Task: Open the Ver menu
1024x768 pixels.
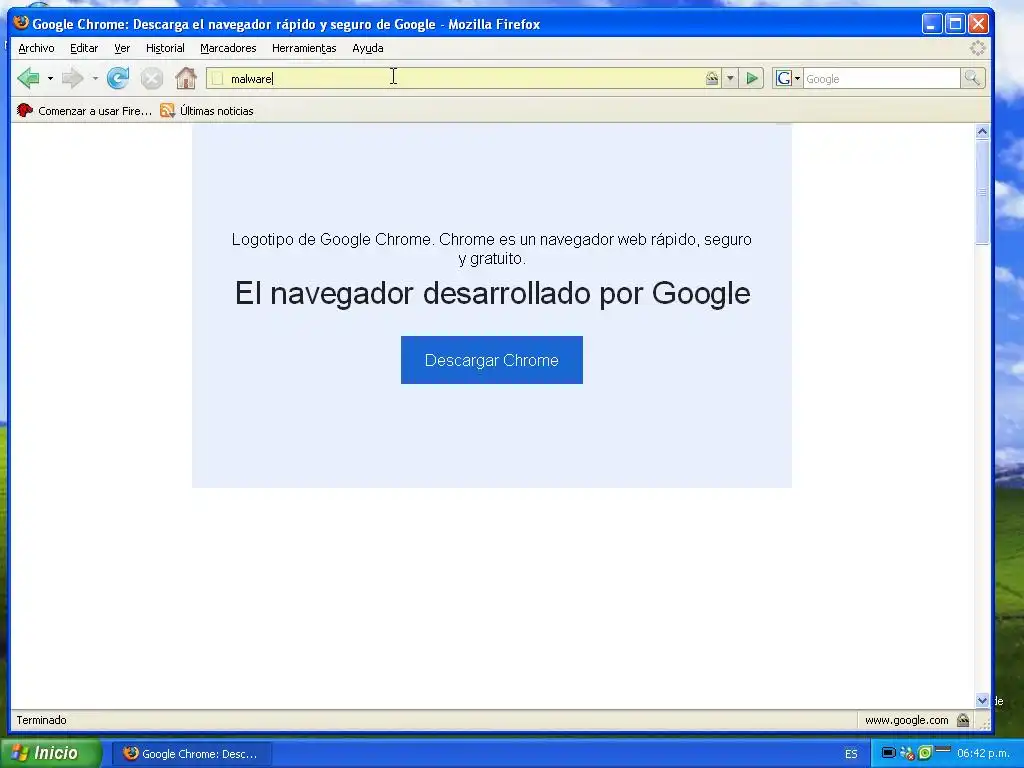Action: 122,48
